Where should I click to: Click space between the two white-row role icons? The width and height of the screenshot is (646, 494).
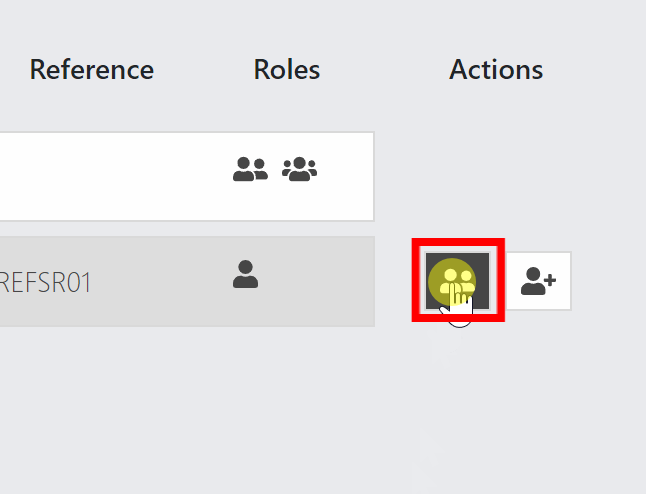(x=275, y=169)
